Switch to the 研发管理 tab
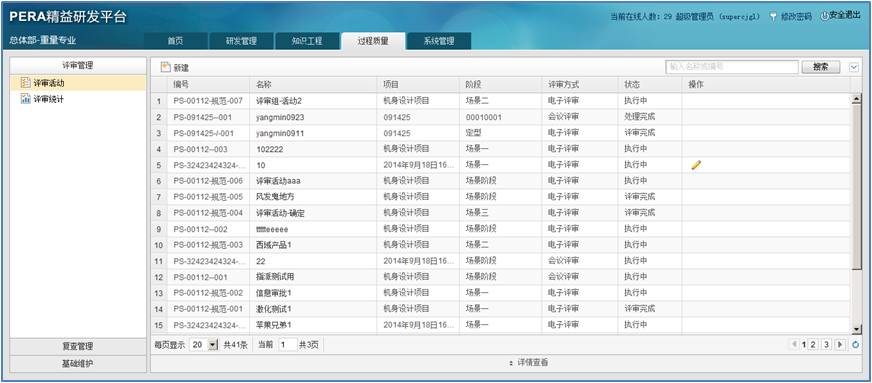 coord(241,41)
